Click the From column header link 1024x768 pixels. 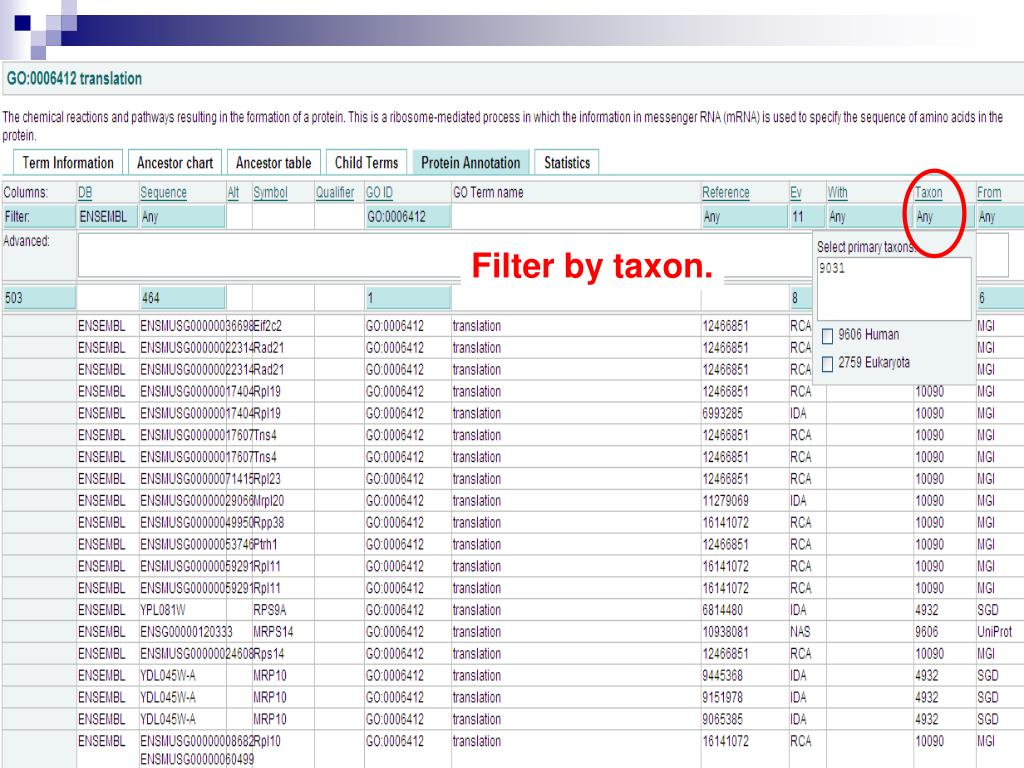[989, 193]
